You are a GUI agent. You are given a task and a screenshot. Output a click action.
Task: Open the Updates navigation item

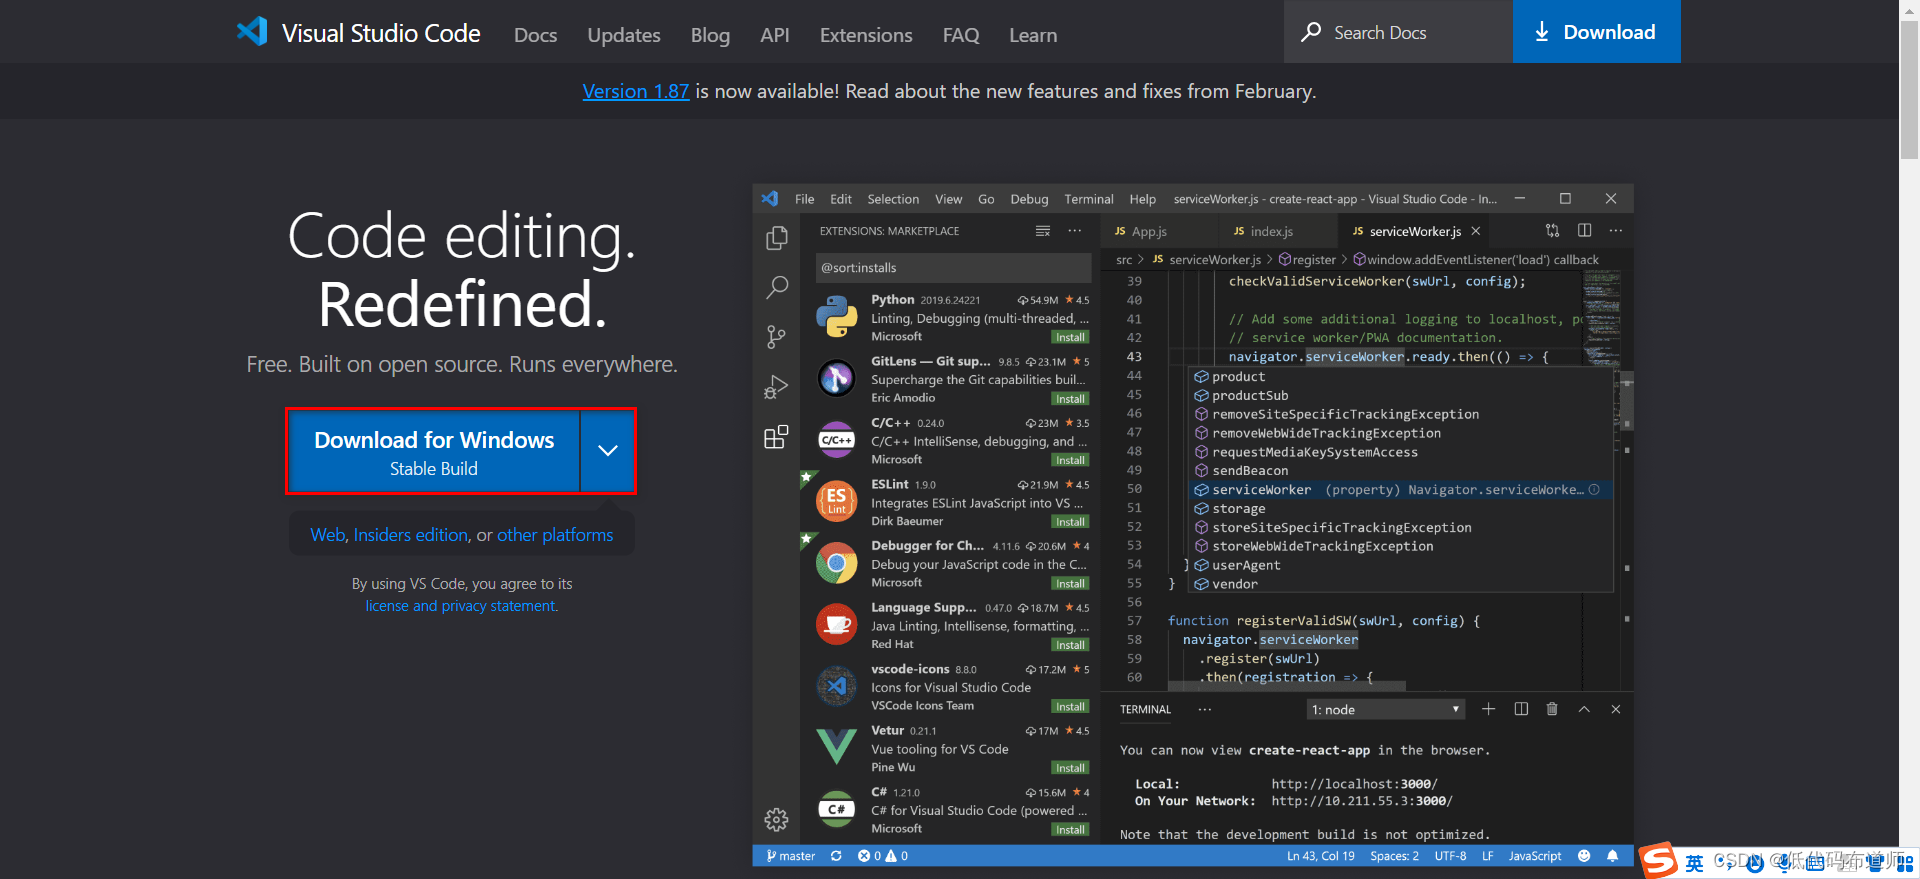point(624,35)
